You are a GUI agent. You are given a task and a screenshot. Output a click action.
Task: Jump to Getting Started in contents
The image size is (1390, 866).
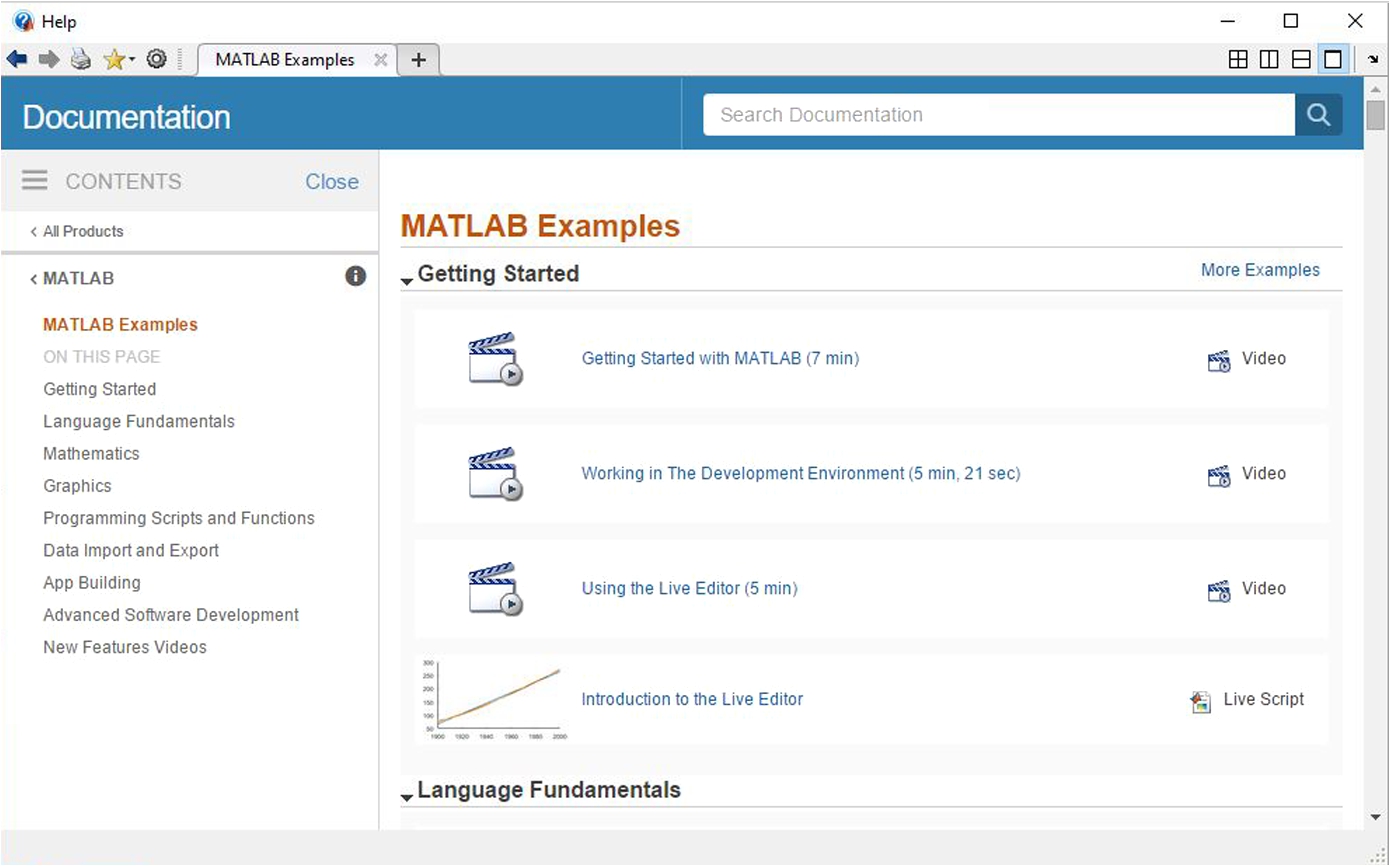(100, 389)
